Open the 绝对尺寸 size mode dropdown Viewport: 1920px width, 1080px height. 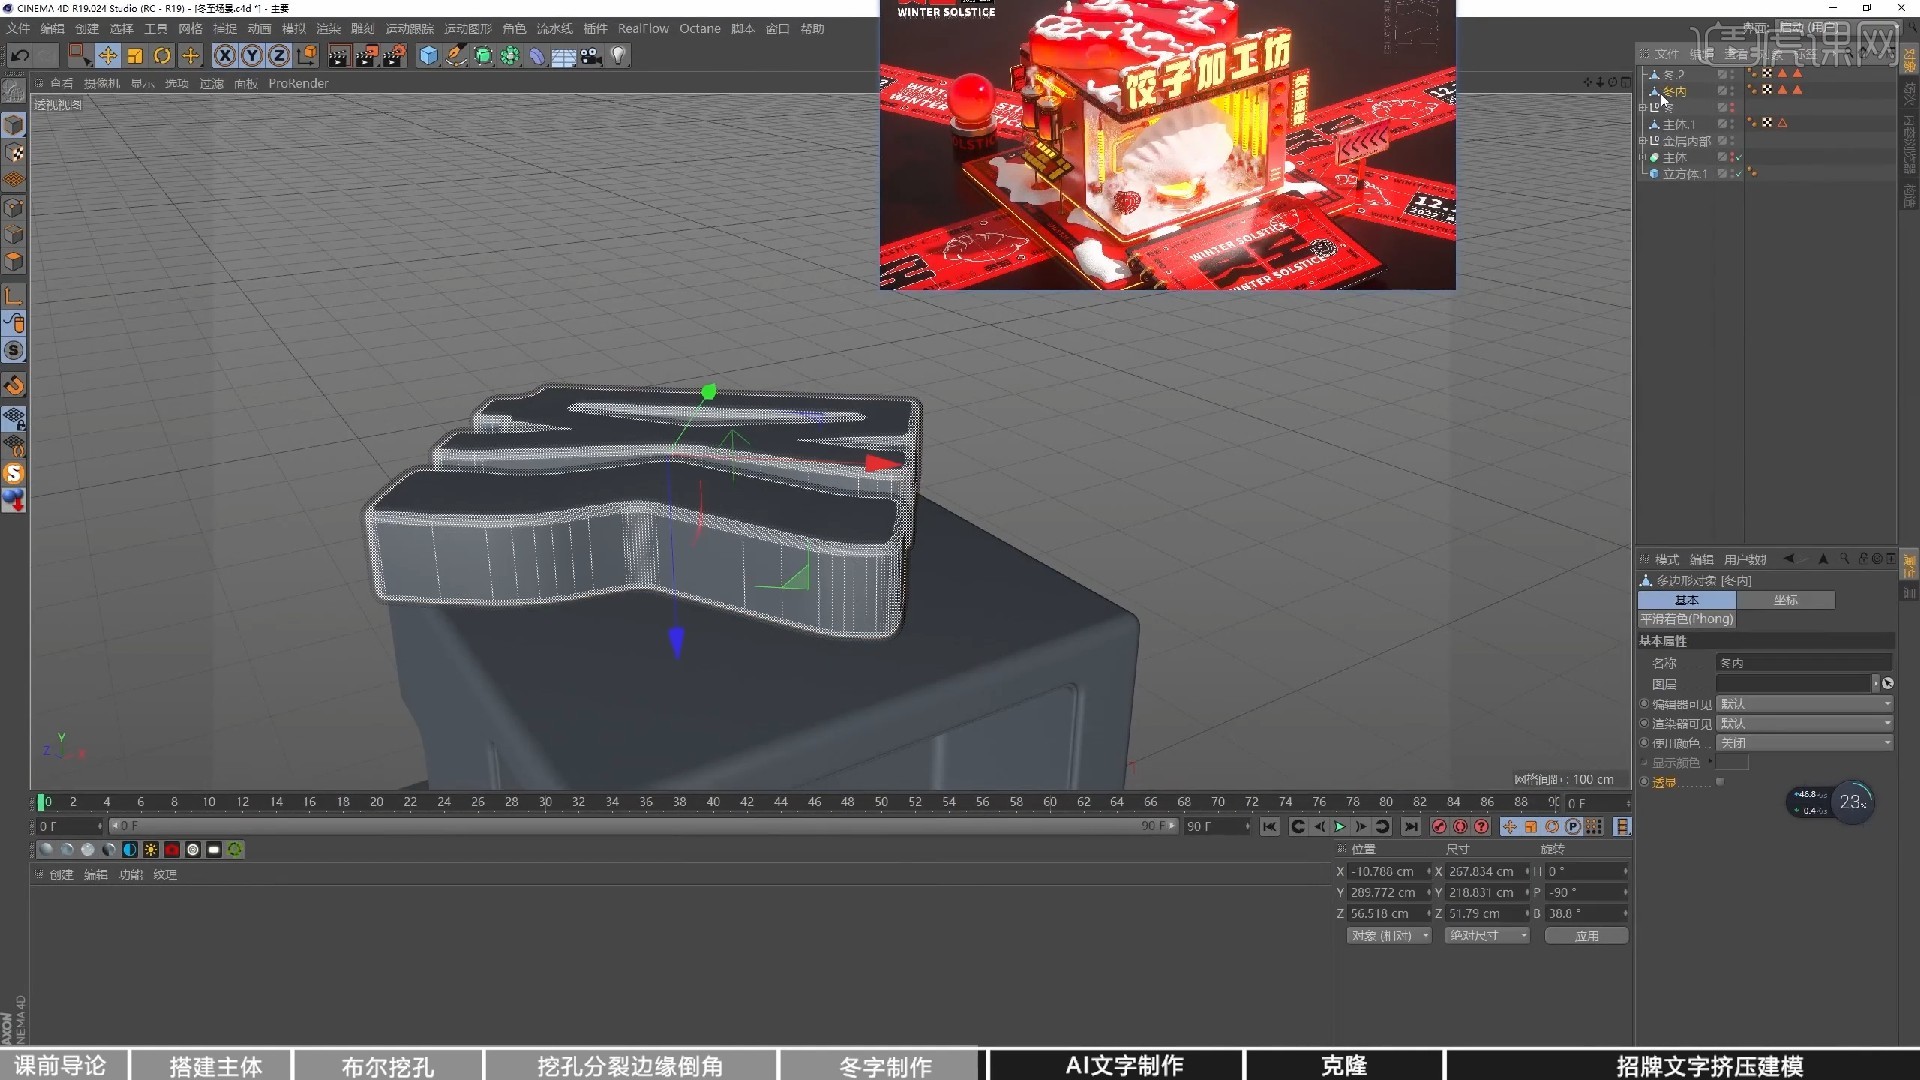[x=1487, y=936]
